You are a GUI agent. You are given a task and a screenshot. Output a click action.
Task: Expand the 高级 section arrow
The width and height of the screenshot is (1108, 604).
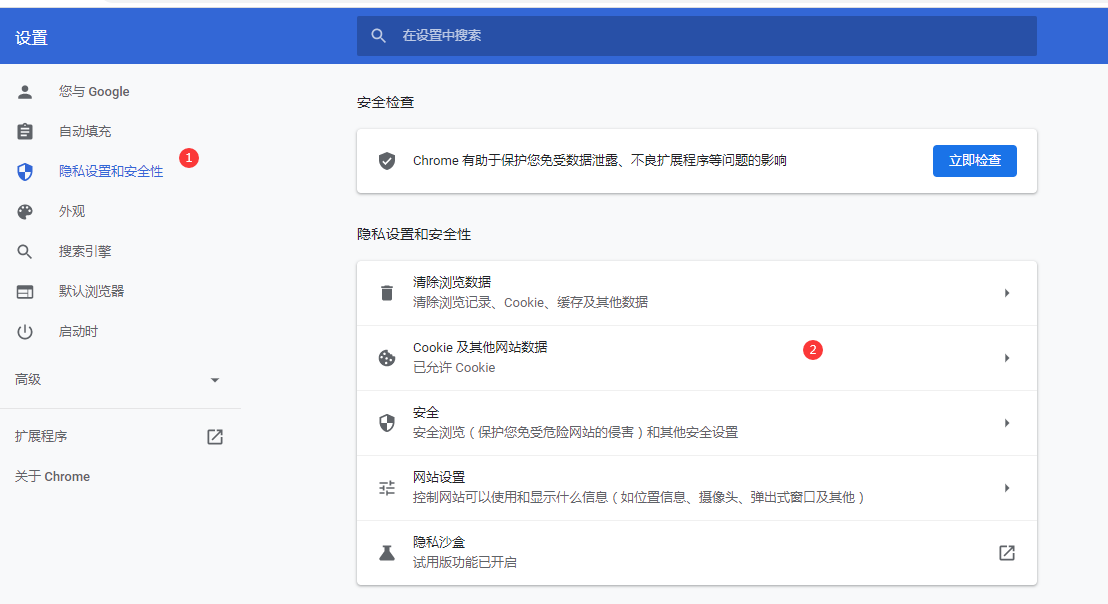tap(215, 380)
